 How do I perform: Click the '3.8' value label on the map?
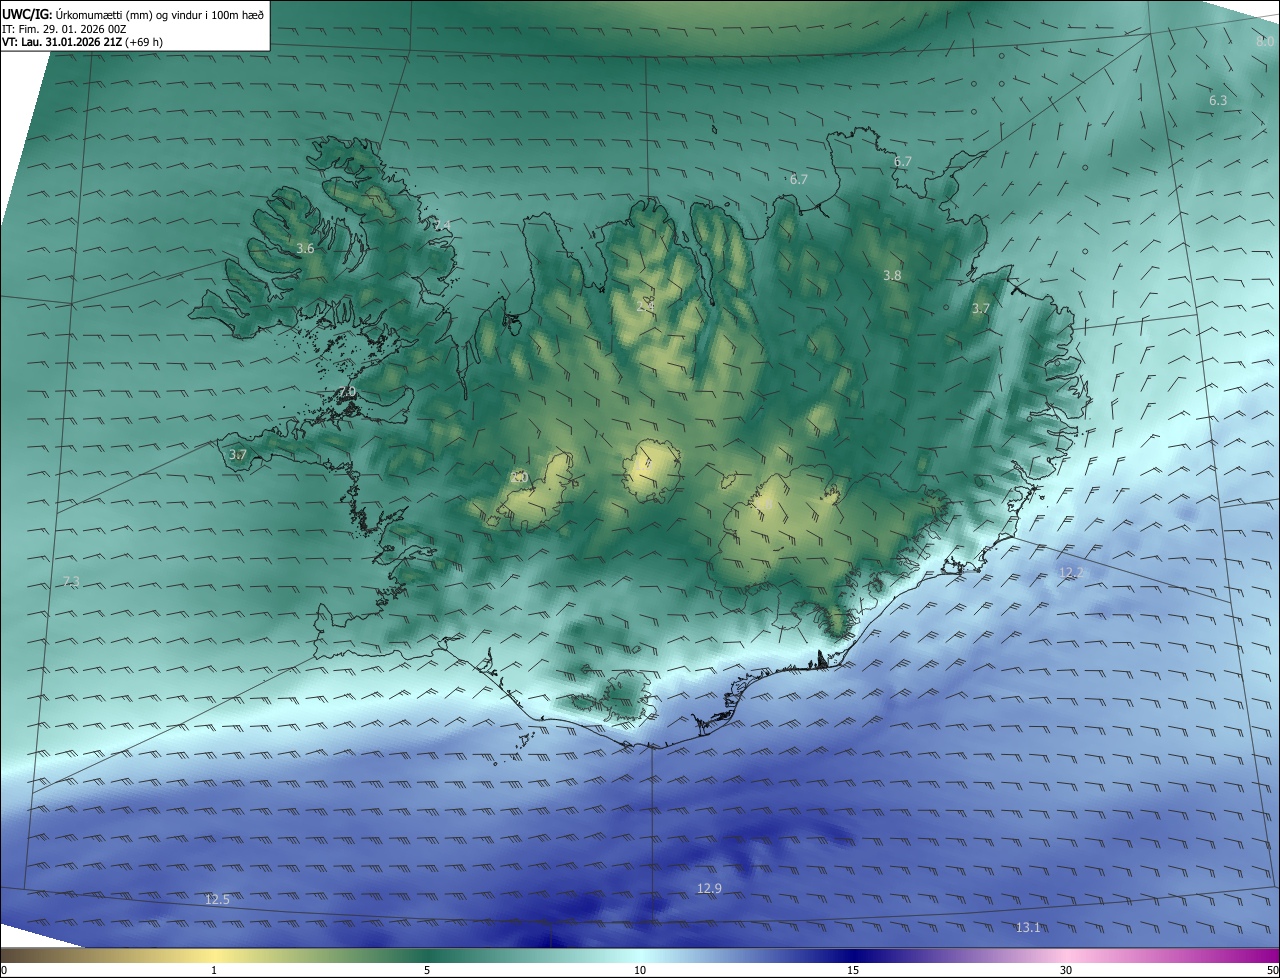893,275
